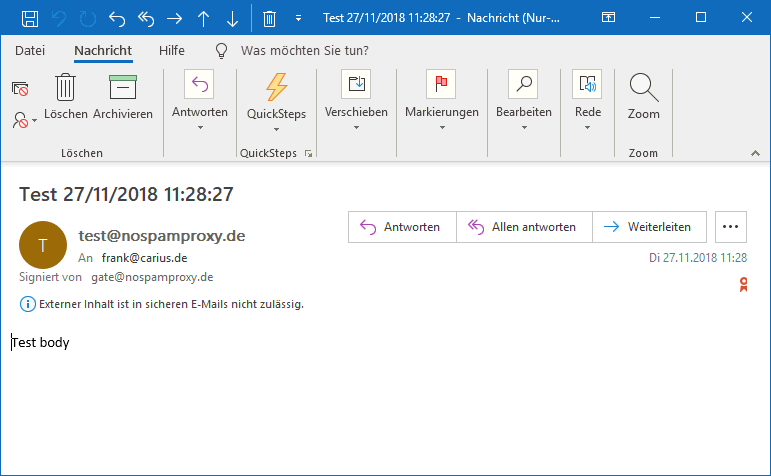The width and height of the screenshot is (771, 476).
Task: Click the Rede read aloud icon
Action: pyautogui.click(x=587, y=84)
